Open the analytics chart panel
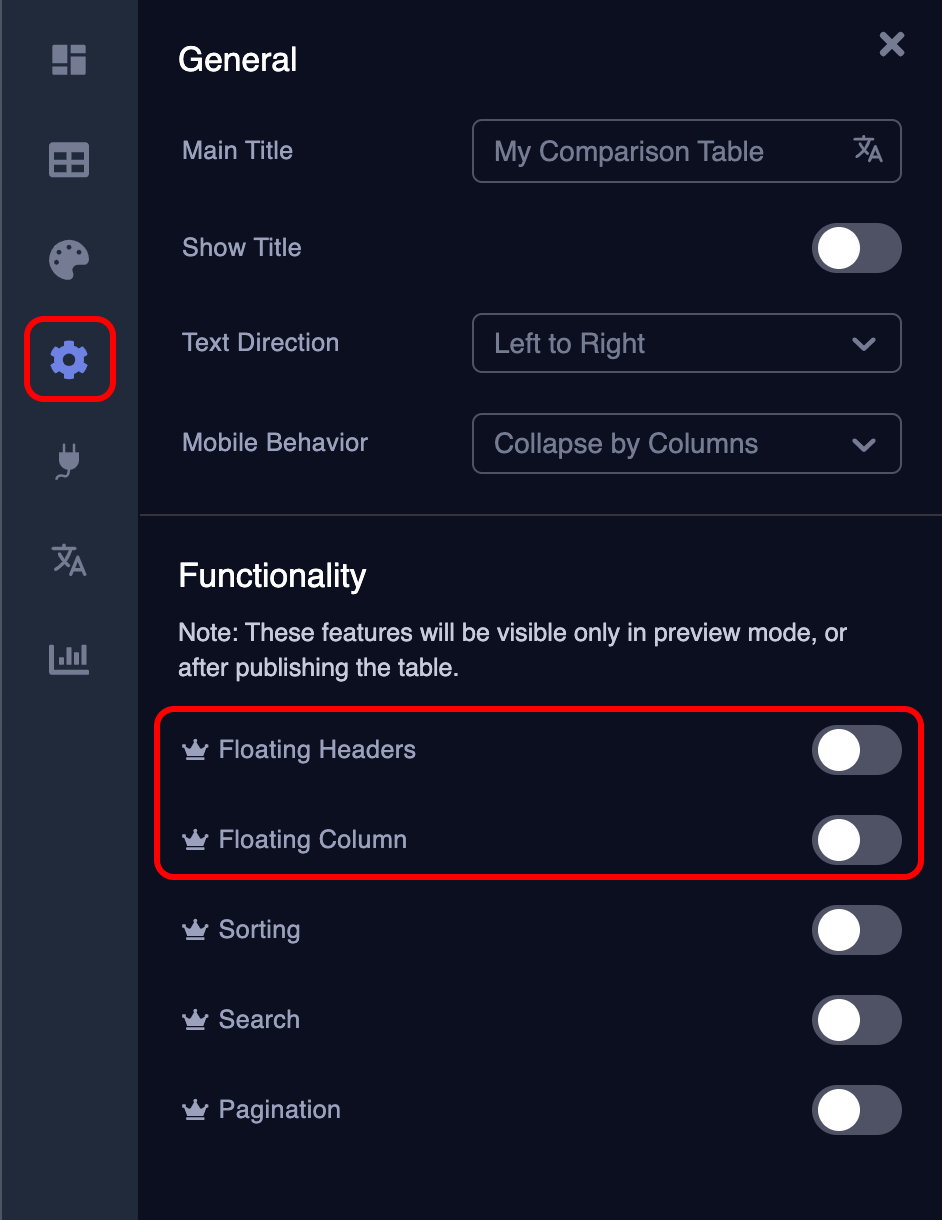Screen dimensions: 942x1220 [69, 660]
